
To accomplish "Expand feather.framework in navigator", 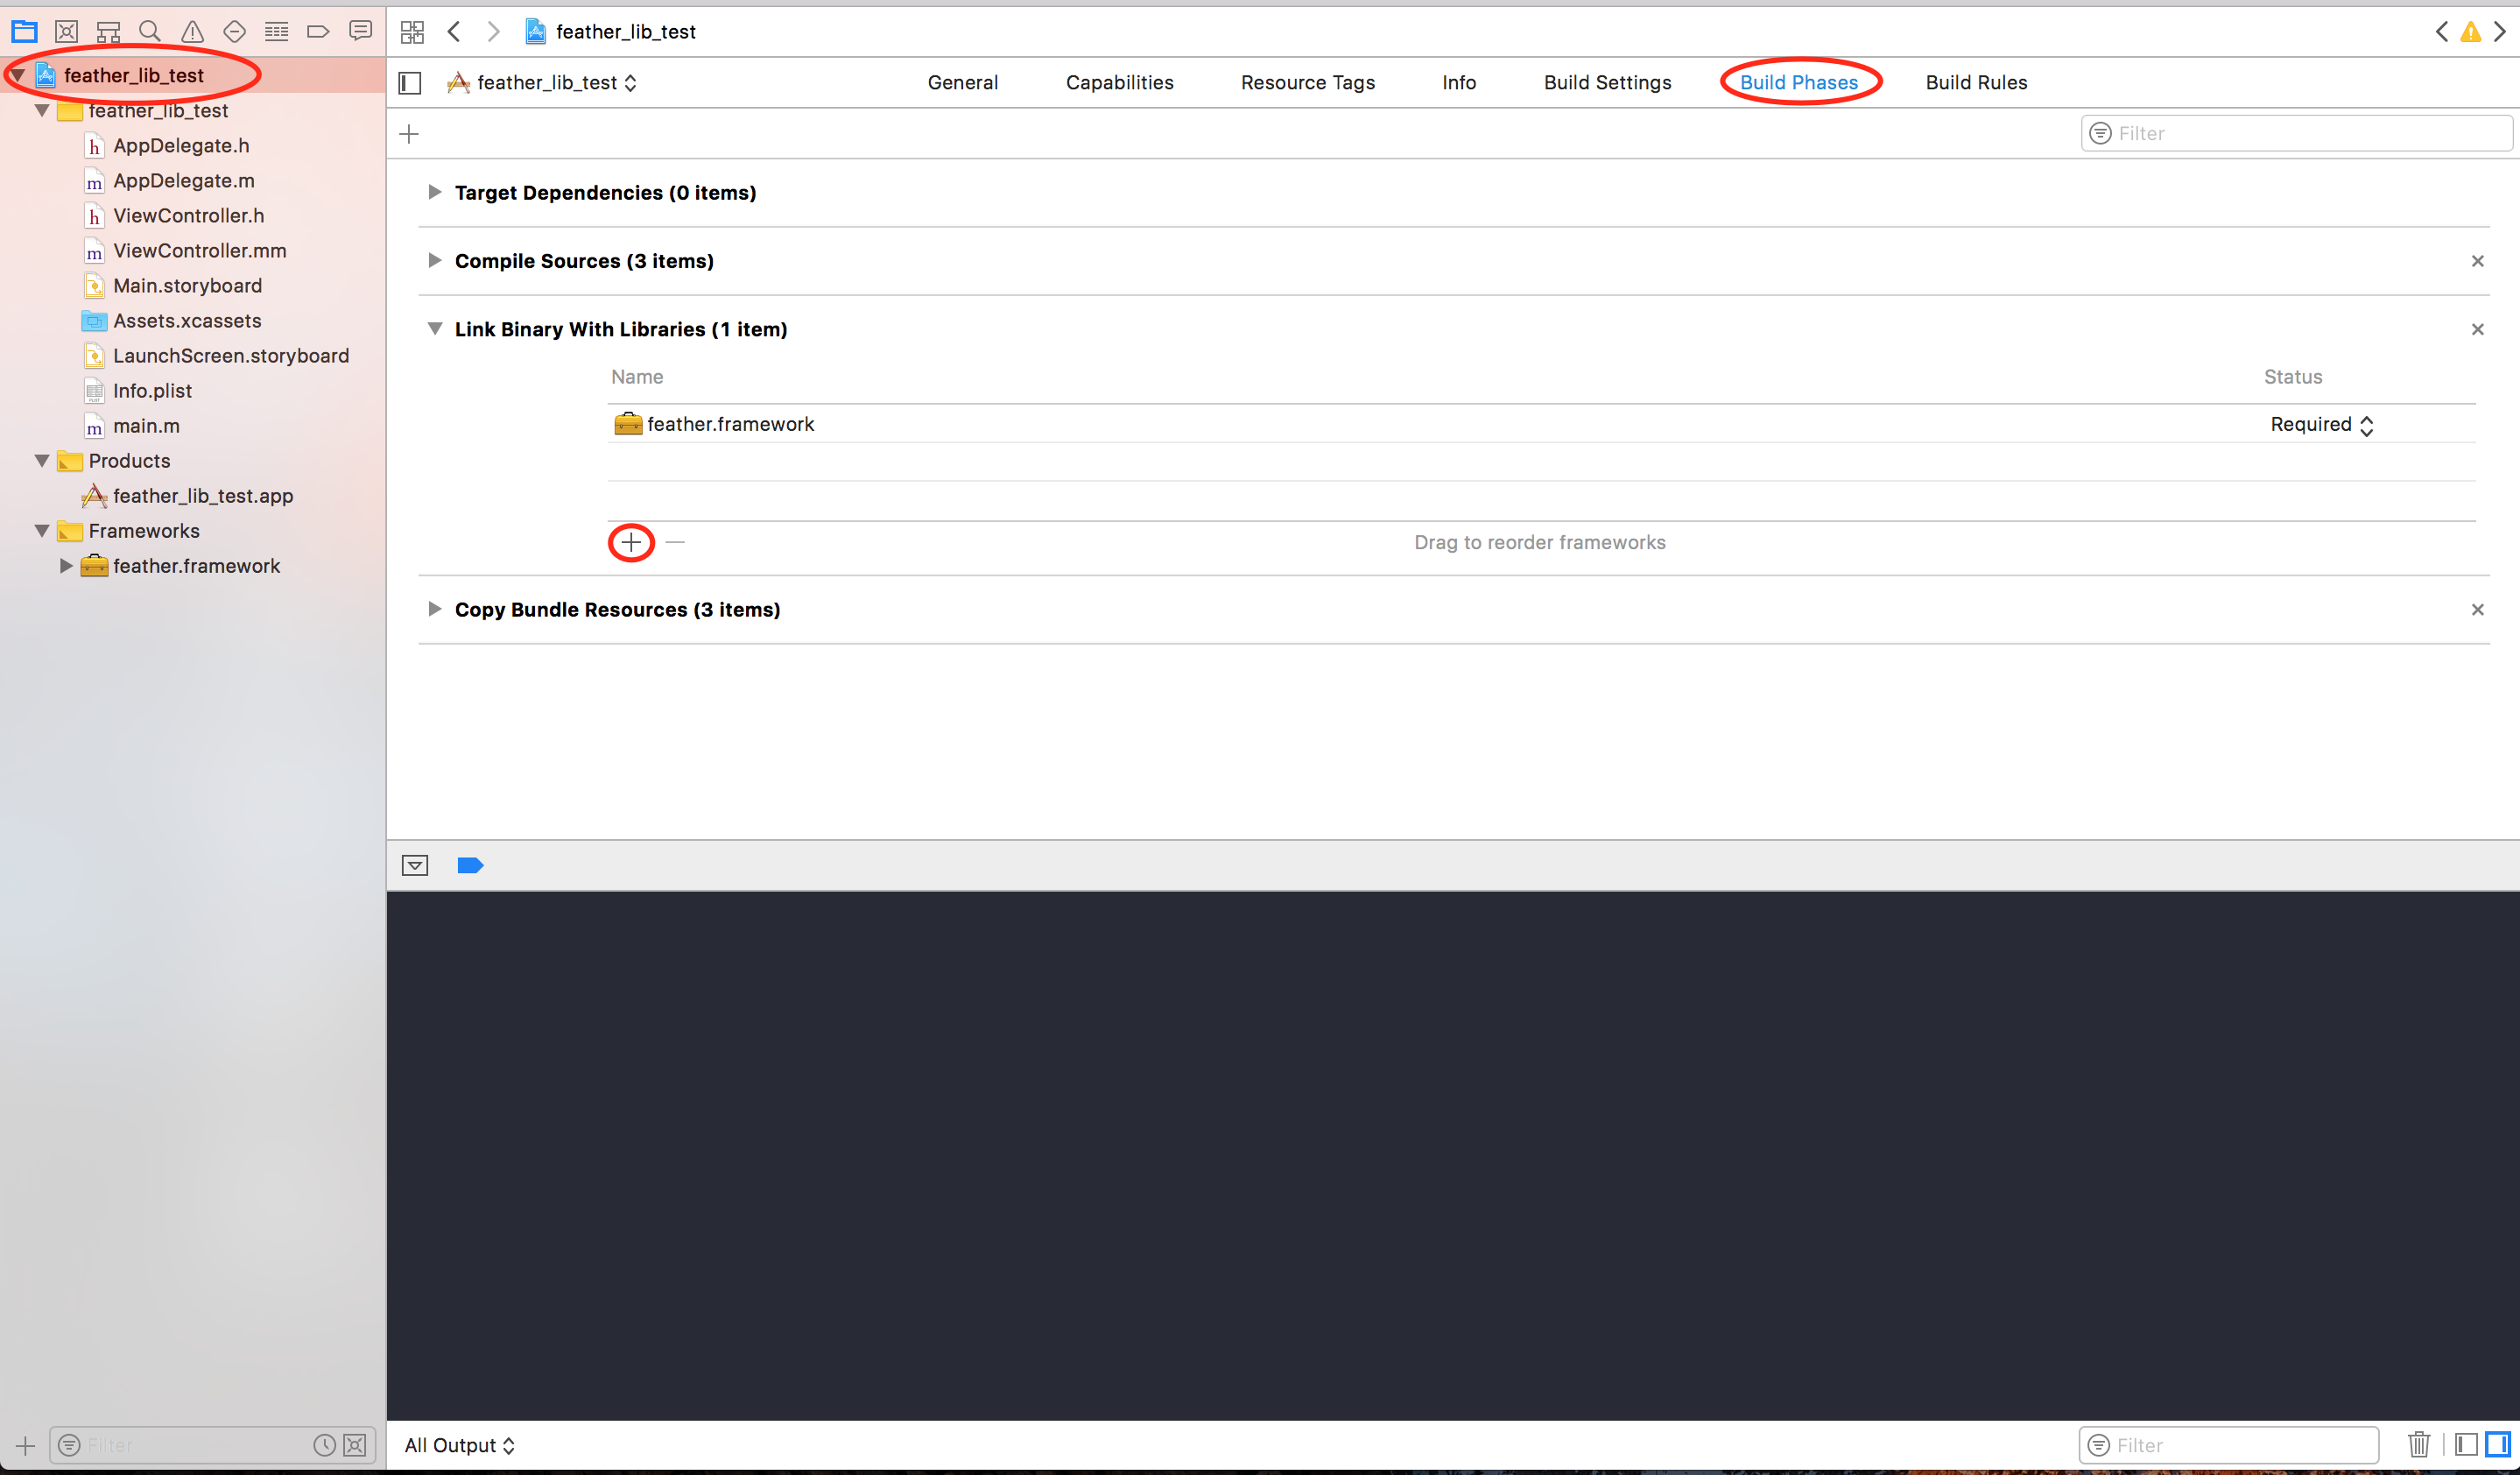I will click(66, 565).
